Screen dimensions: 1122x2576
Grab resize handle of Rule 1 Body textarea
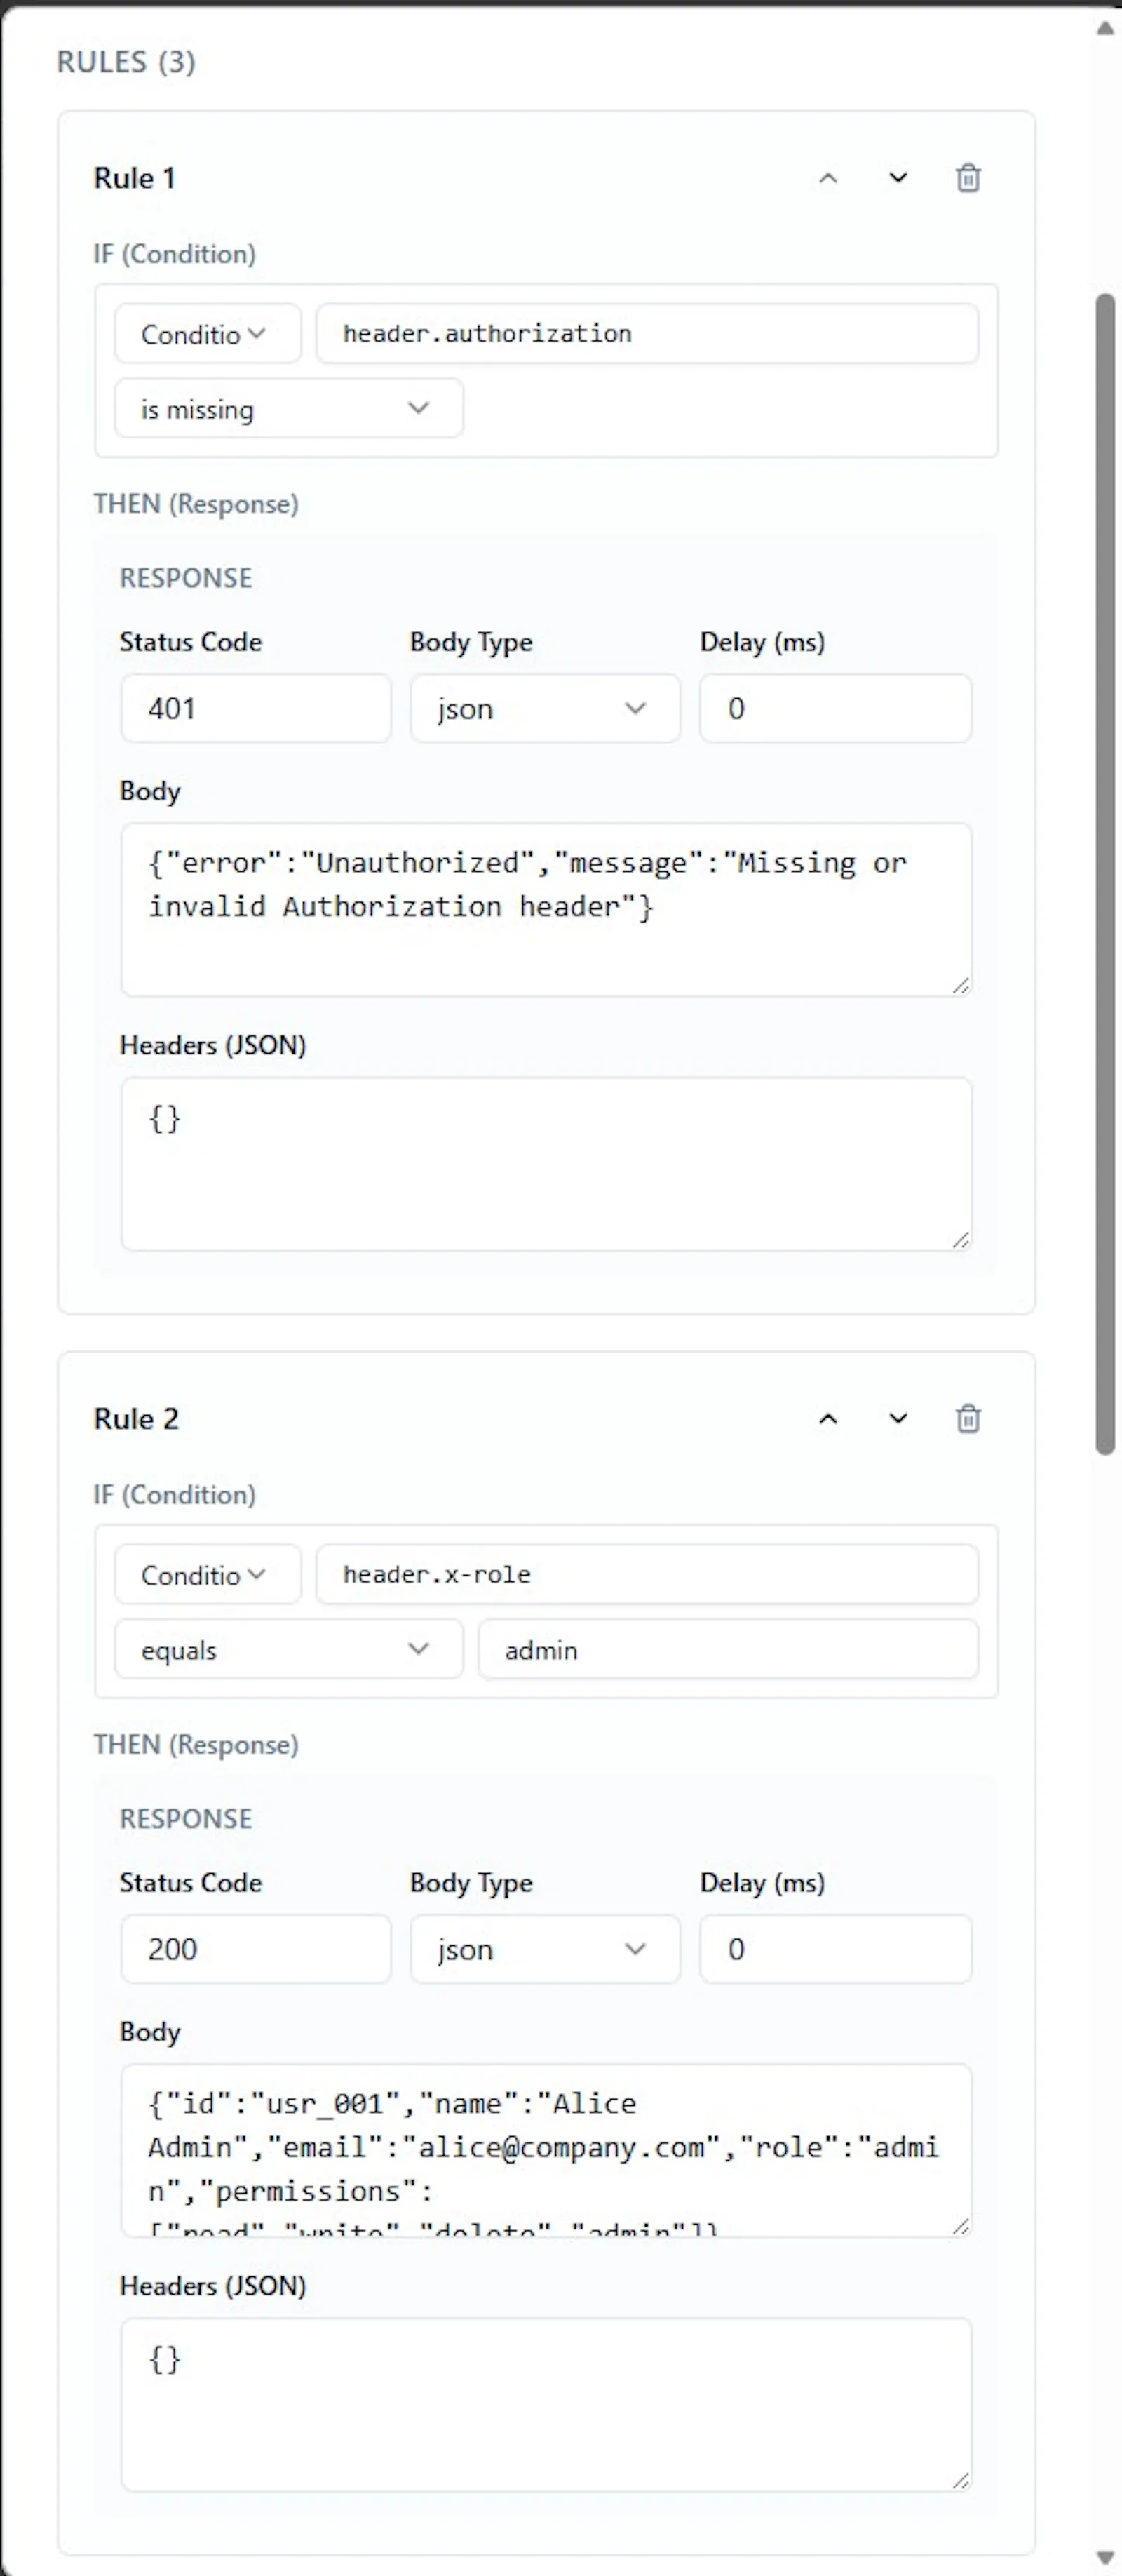pos(961,986)
